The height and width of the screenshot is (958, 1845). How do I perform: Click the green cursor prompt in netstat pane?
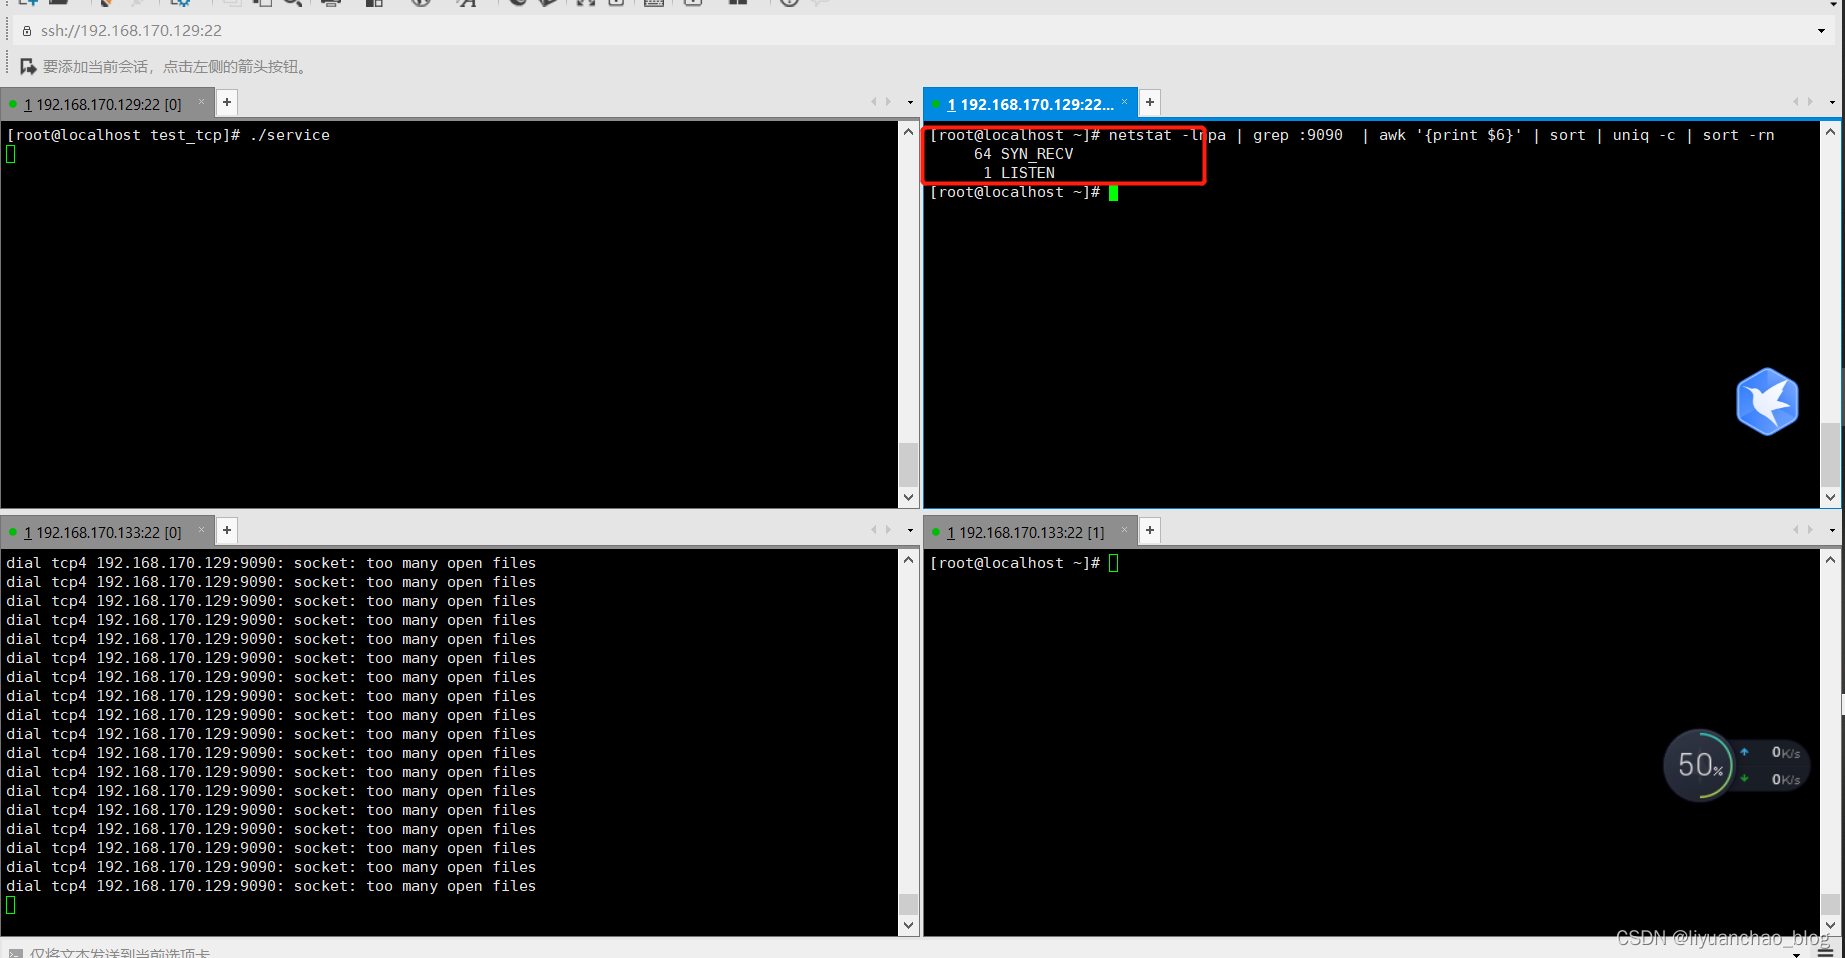click(1113, 193)
